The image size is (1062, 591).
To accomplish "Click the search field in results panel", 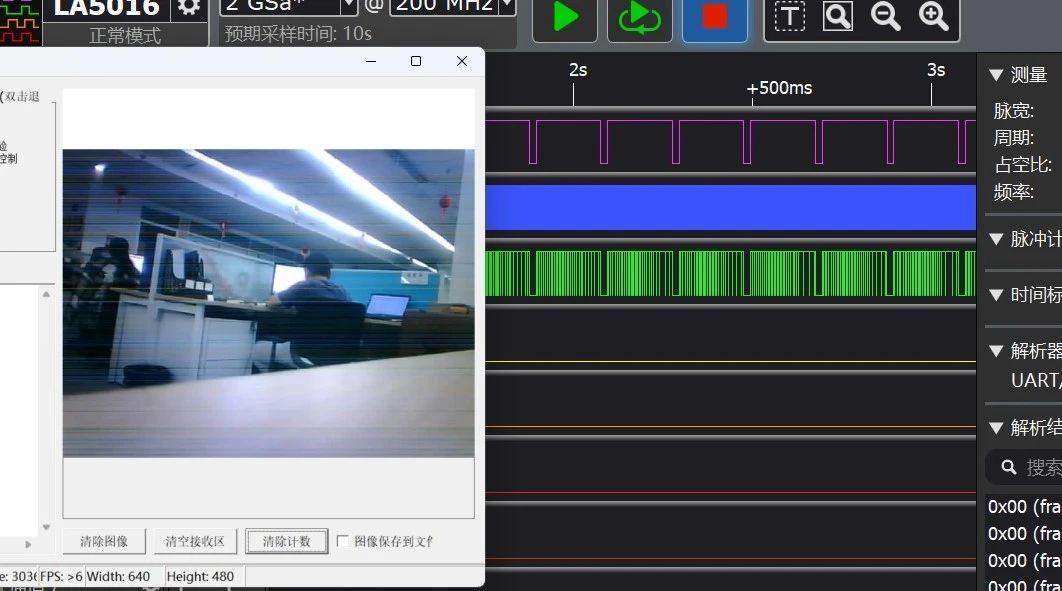I will 1026,467.
